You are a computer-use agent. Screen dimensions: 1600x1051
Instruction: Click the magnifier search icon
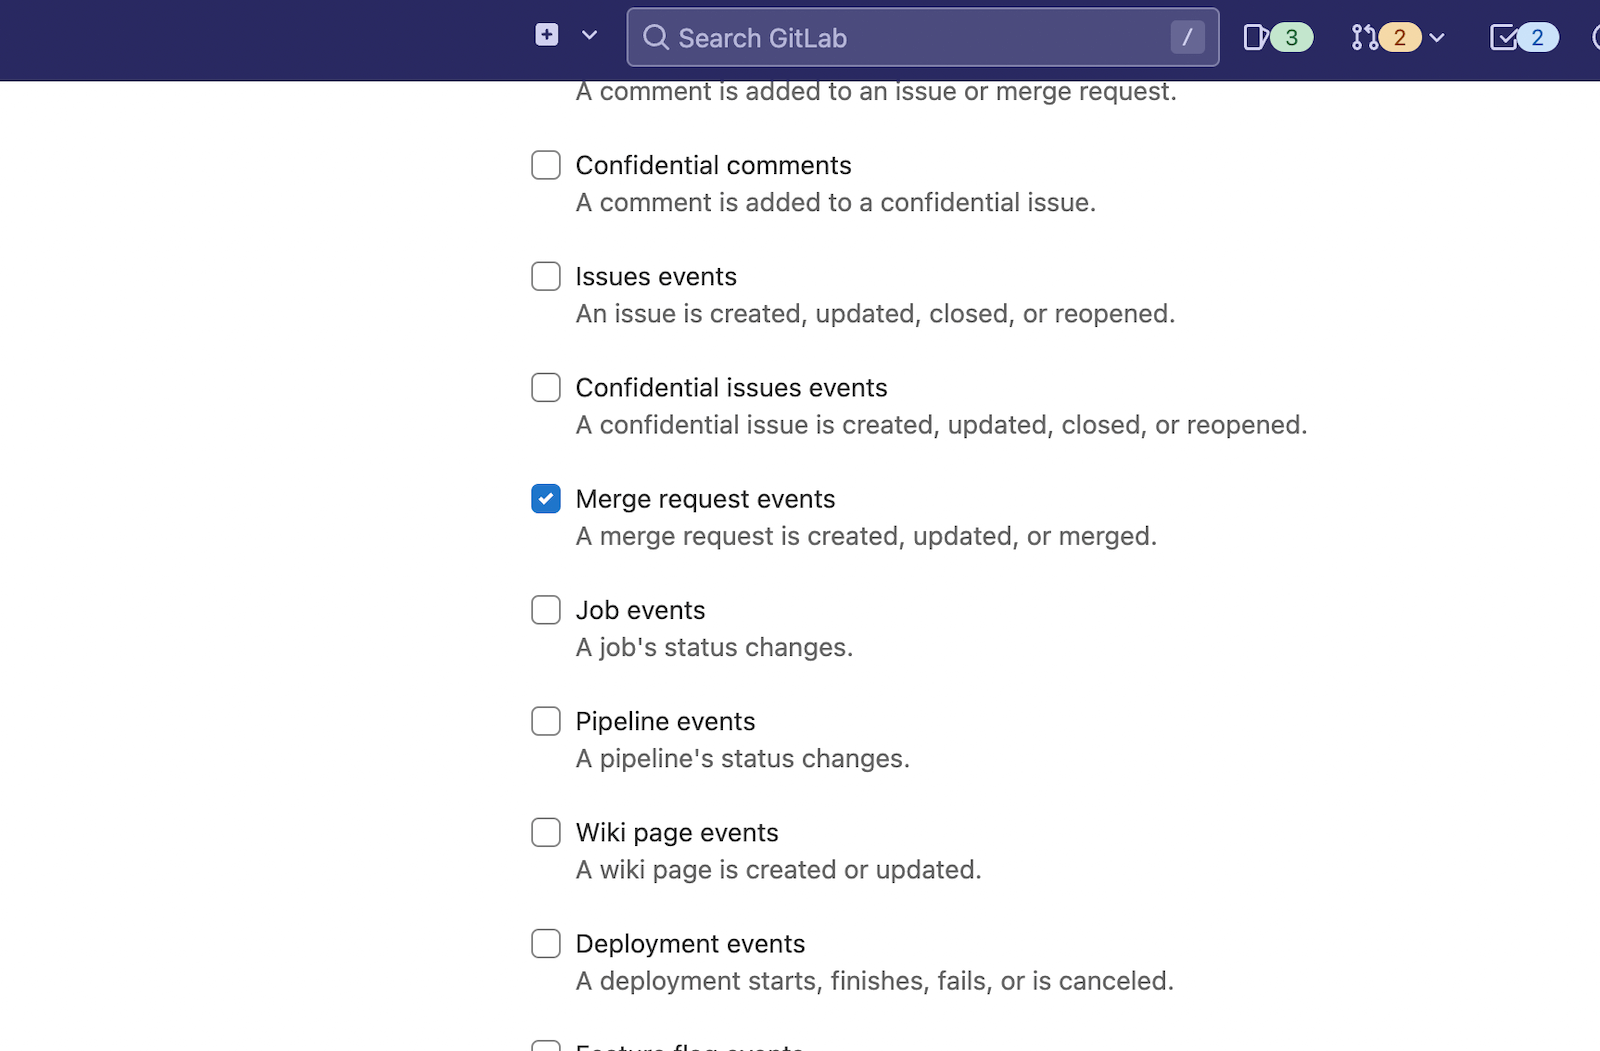(x=655, y=38)
